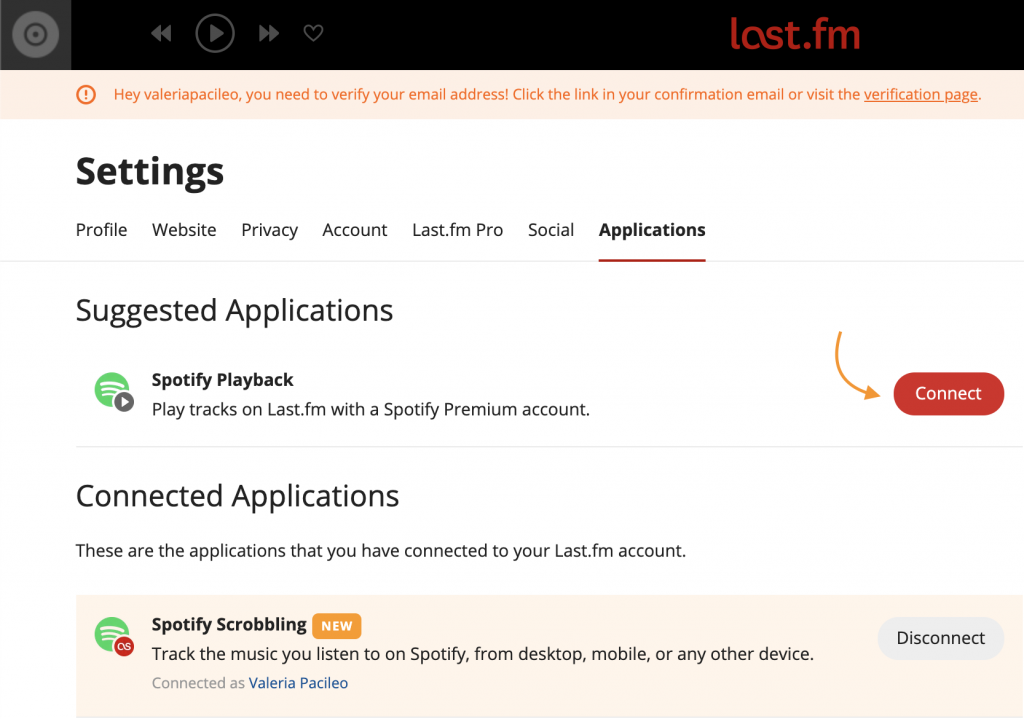Click the Connected Applications heading

237,496
